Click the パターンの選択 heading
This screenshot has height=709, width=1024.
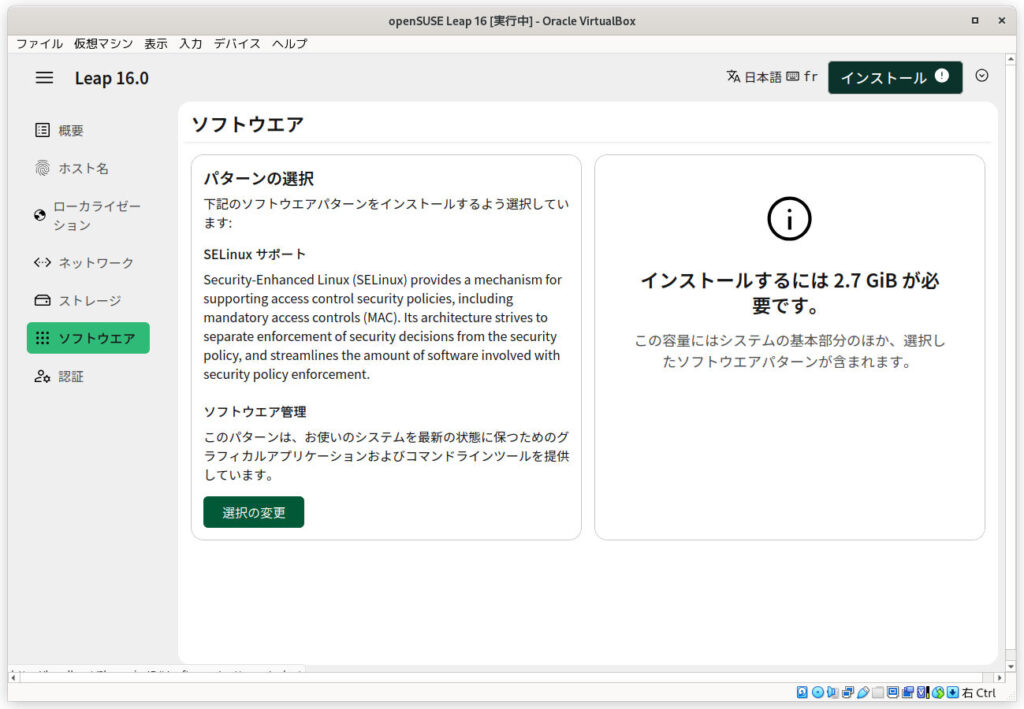tap(259, 178)
